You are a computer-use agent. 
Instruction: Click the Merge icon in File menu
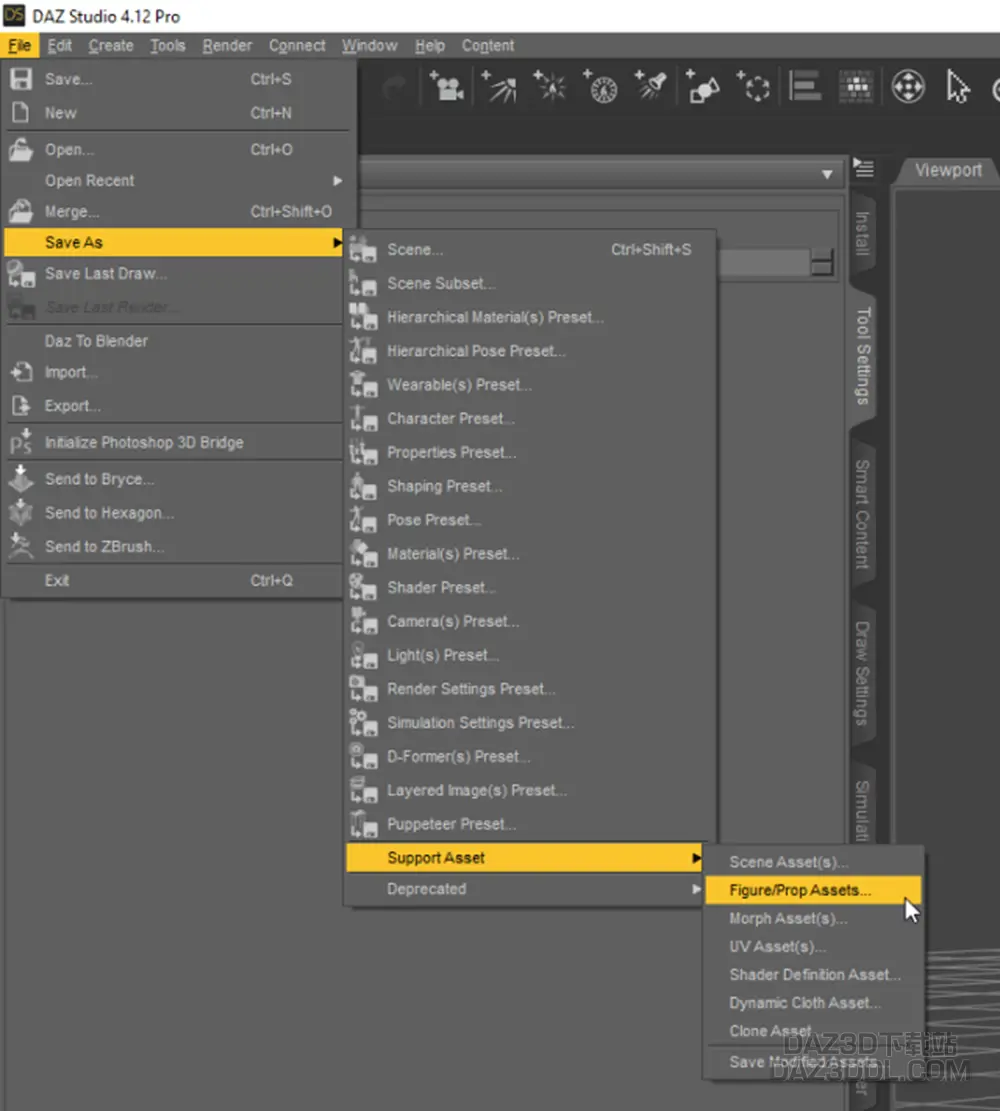(x=21, y=211)
